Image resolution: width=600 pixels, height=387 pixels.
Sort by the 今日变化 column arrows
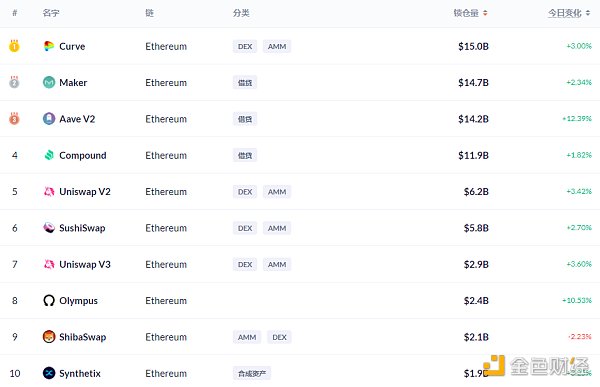click(x=588, y=13)
